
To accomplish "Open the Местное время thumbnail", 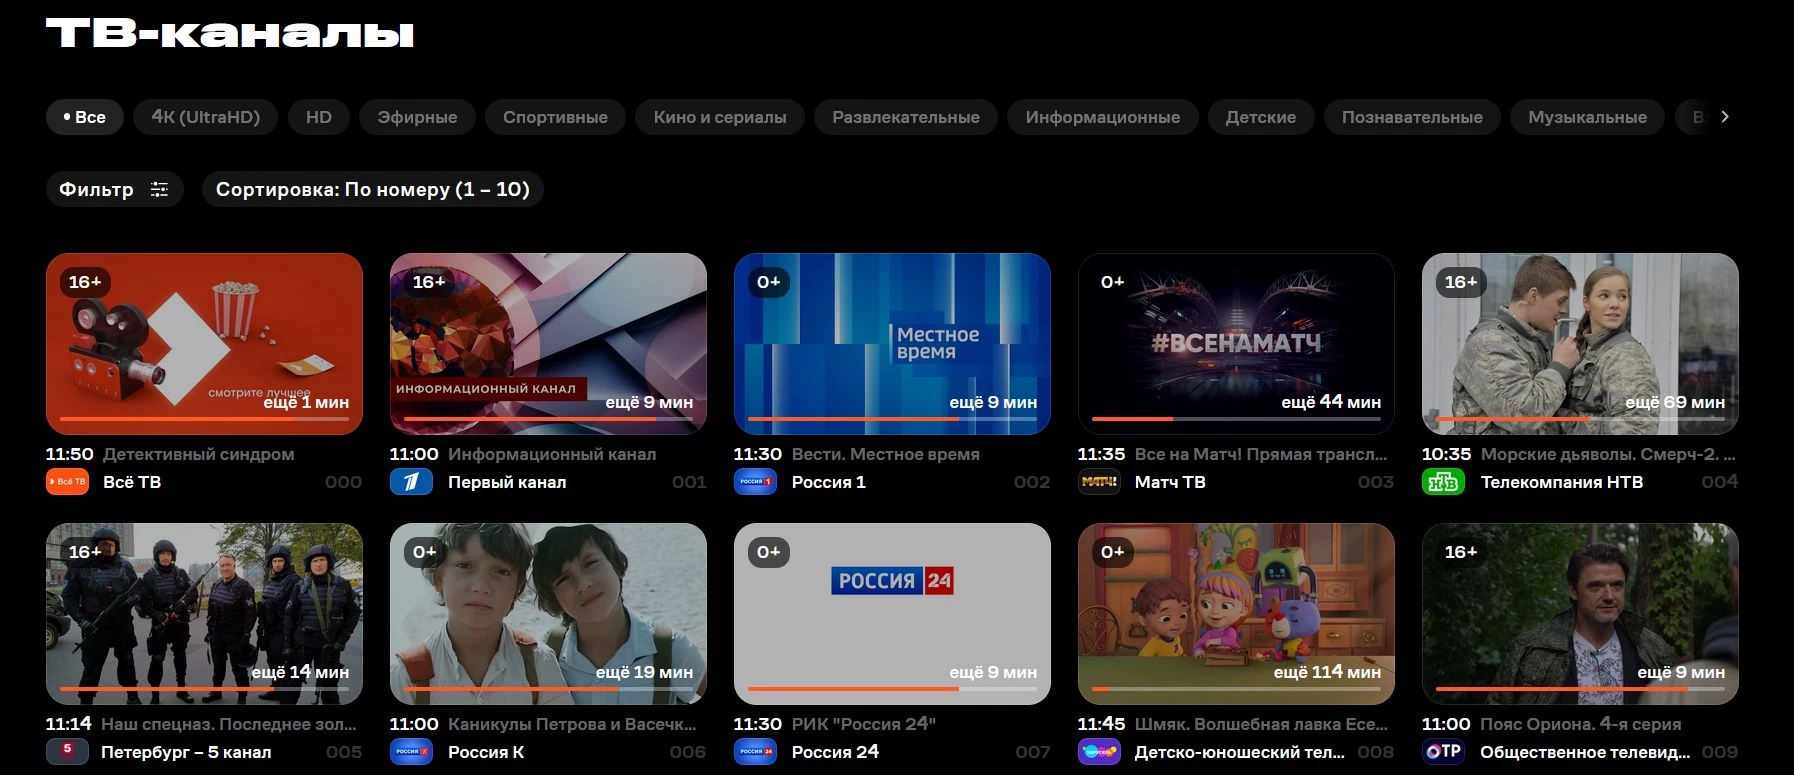I will tap(892, 343).
